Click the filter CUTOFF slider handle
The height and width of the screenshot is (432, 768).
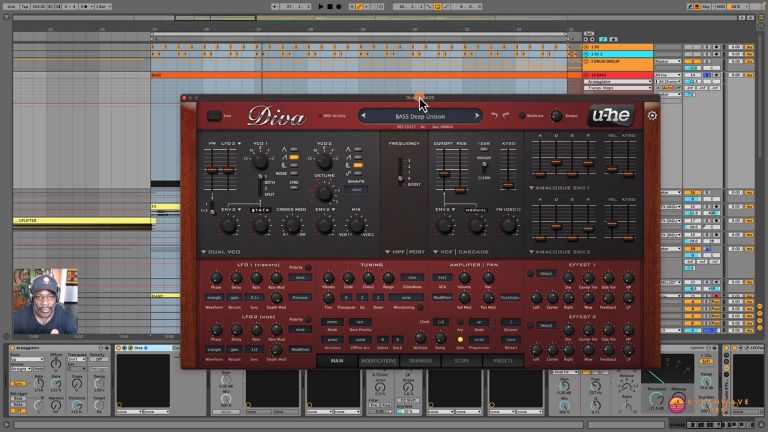click(444, 174)
